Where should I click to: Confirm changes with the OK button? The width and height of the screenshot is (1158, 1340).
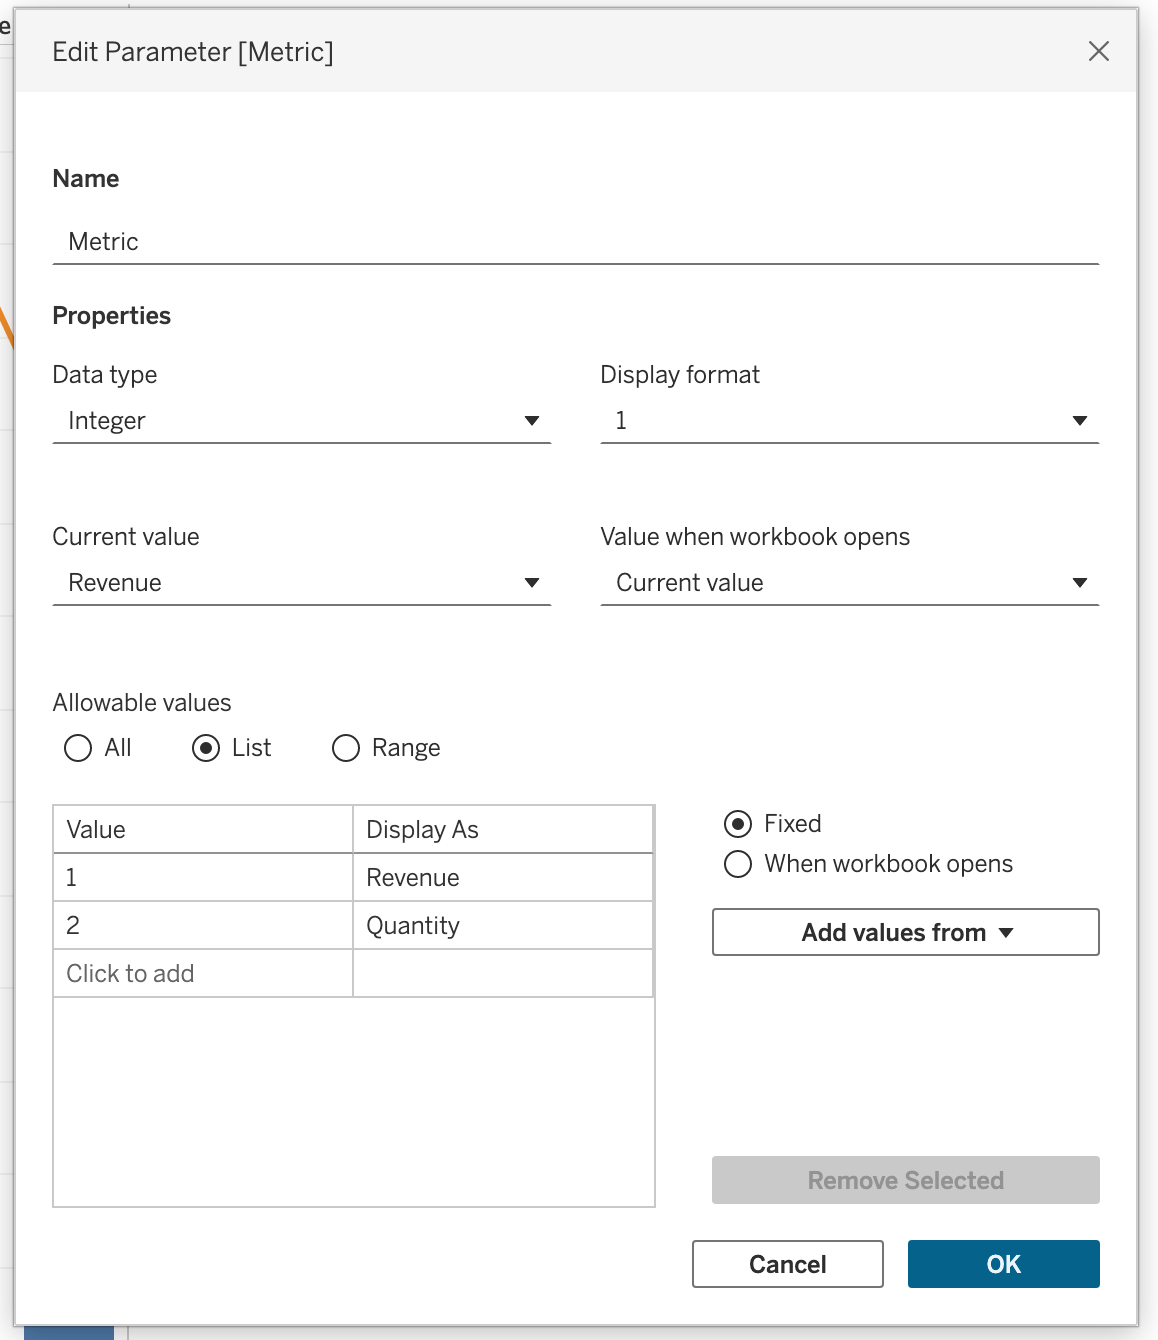(1003, 1264)
